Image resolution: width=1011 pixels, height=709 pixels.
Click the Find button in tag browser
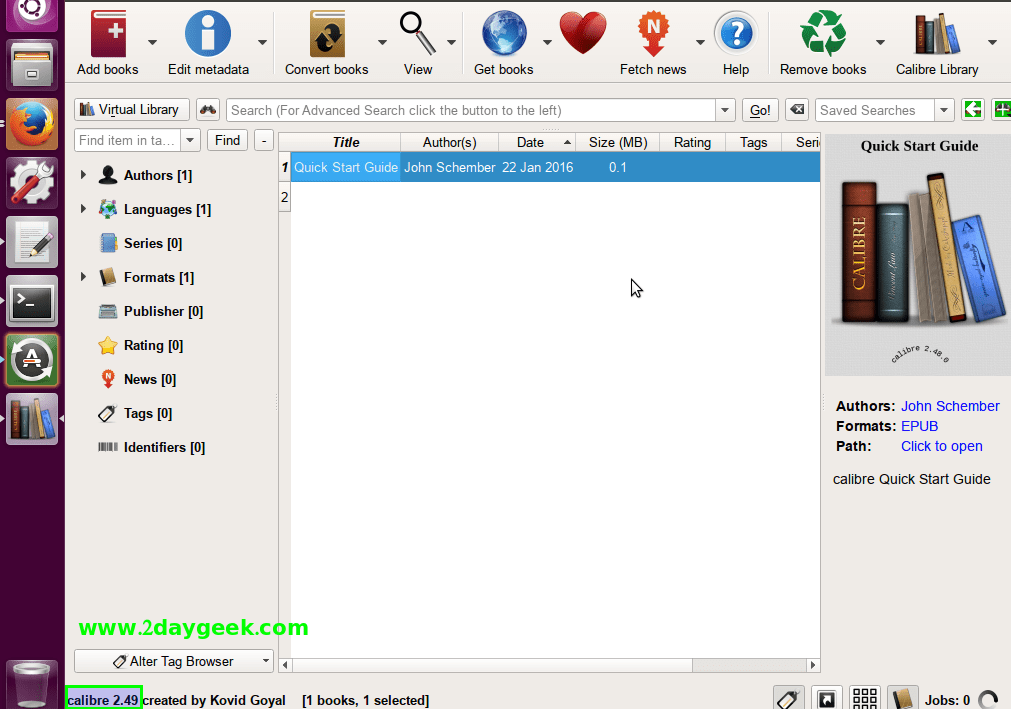click(227, 140)
